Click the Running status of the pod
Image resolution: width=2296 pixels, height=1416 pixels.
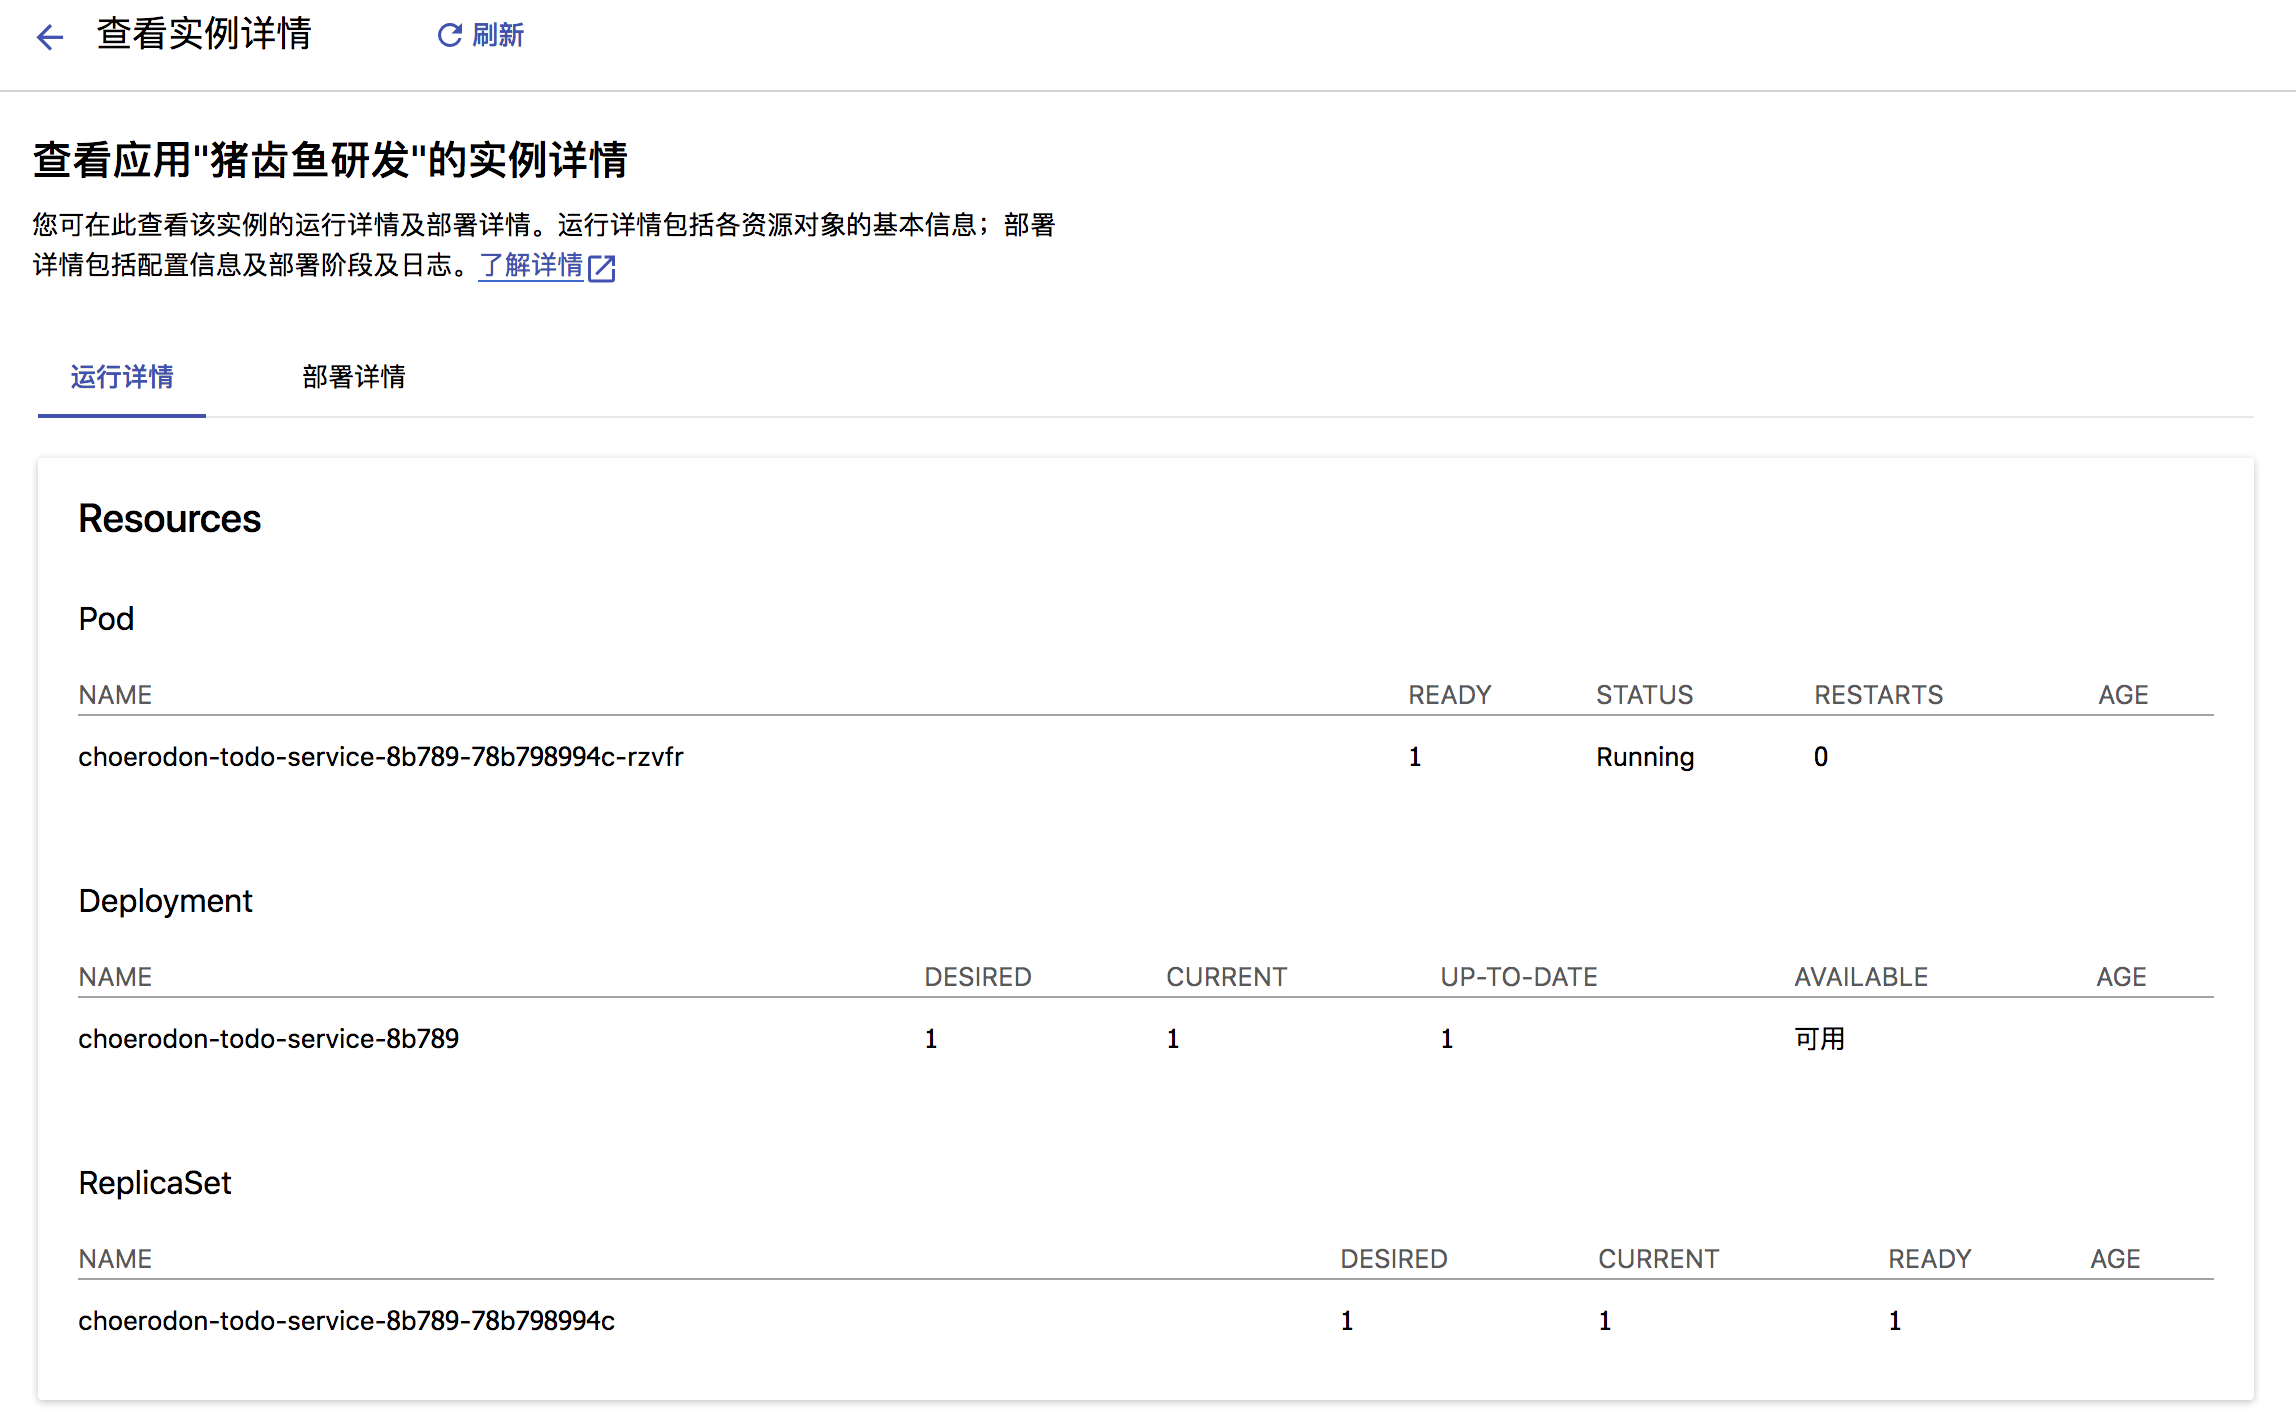1645,757
